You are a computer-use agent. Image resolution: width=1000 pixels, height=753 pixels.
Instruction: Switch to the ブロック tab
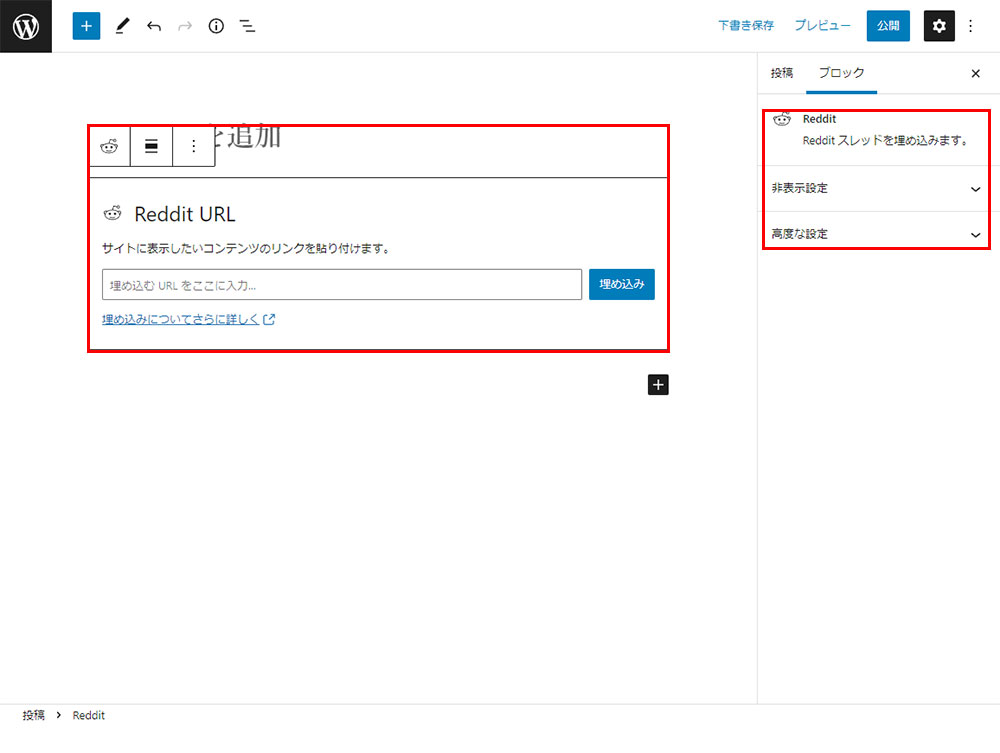(841, 73)
